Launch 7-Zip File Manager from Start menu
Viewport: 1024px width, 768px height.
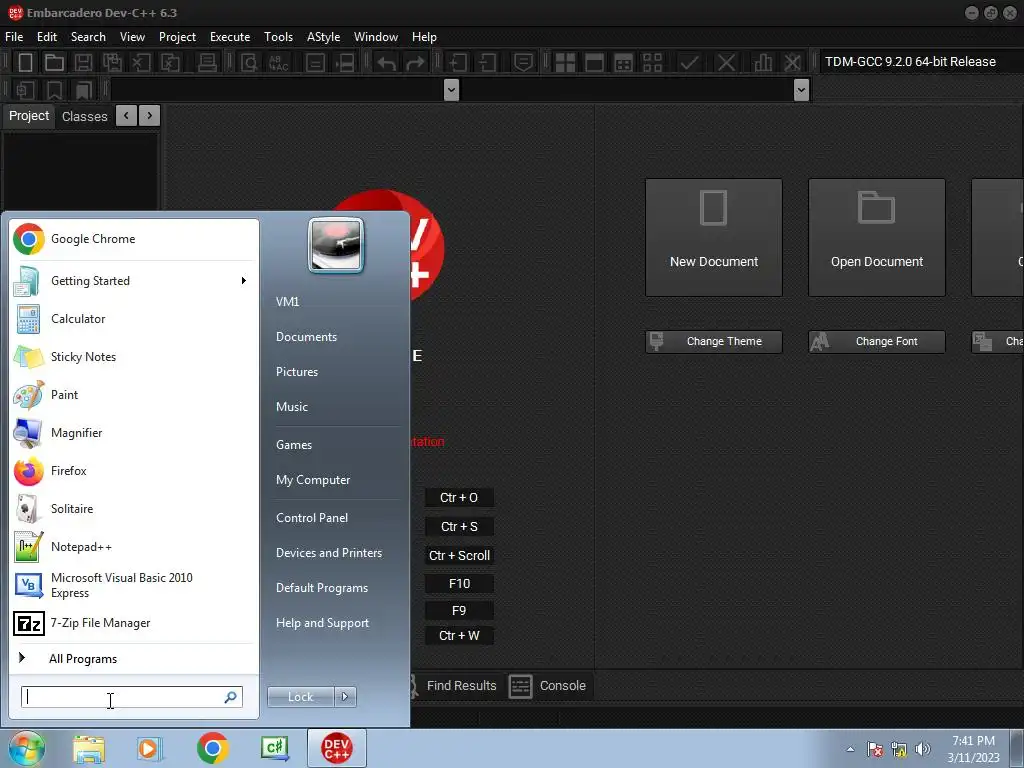click(x=134, y=623)
